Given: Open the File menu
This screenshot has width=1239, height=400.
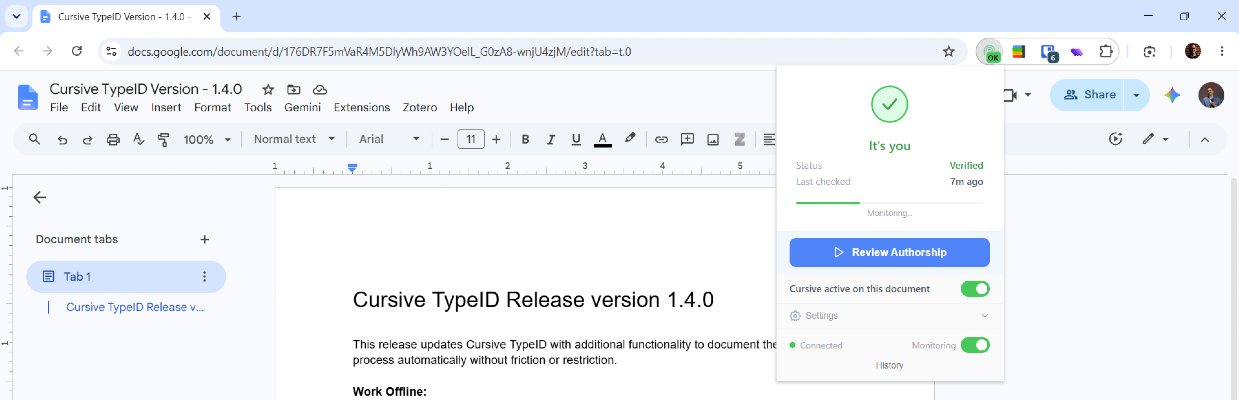Looking at the screenshot, I should [x=59, y=108].
